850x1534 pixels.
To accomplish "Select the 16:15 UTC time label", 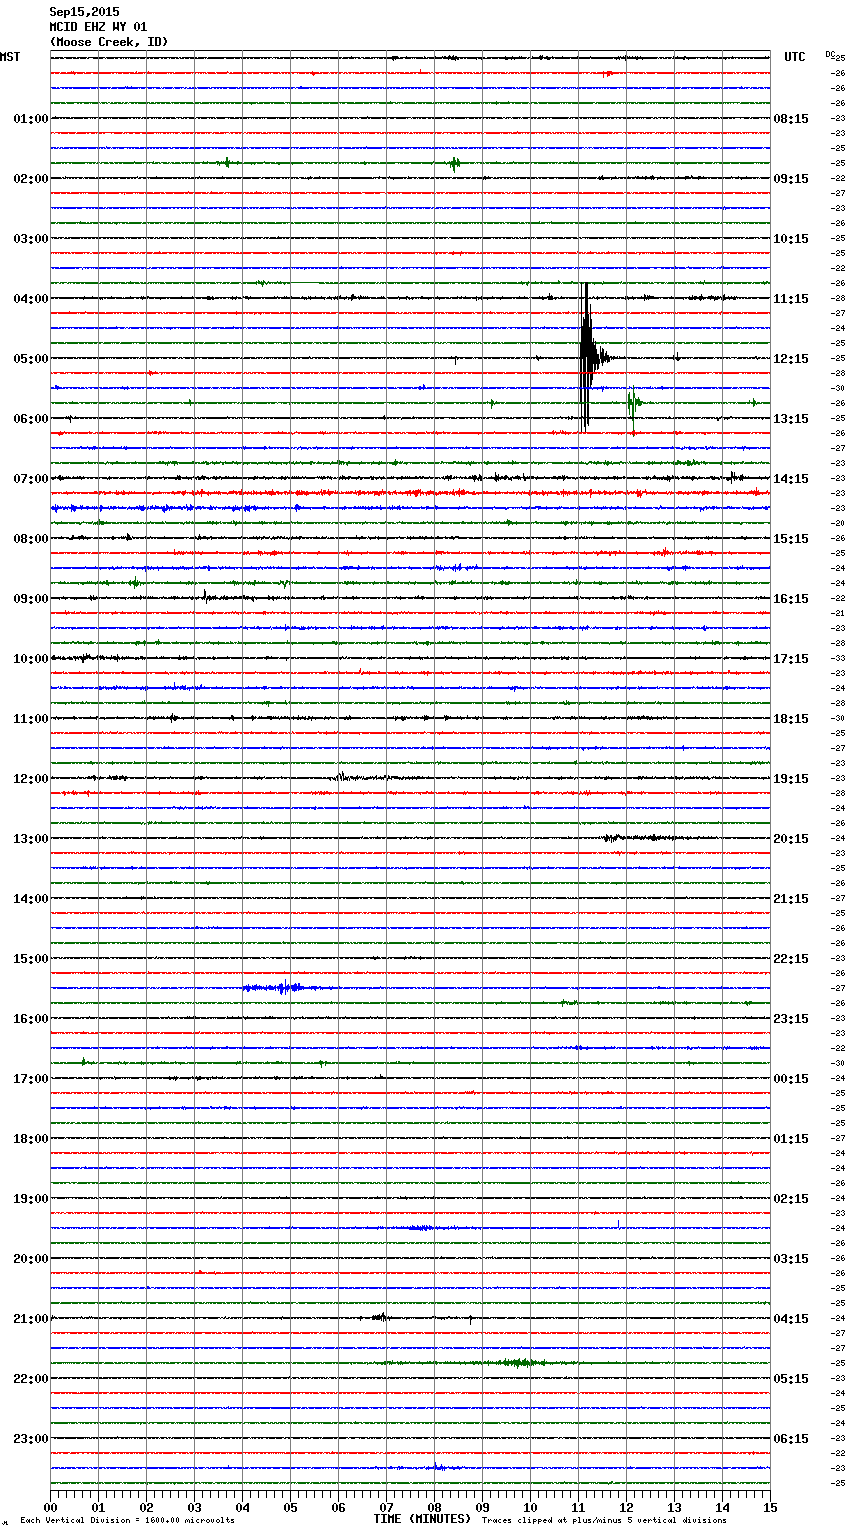I will click(791, 599).
